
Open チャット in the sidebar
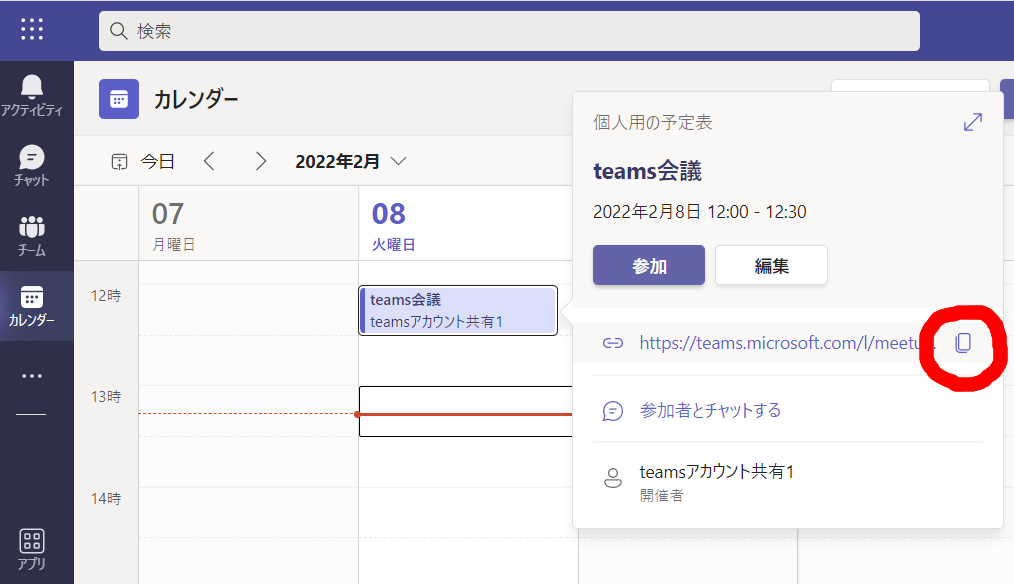pos(32,166)
